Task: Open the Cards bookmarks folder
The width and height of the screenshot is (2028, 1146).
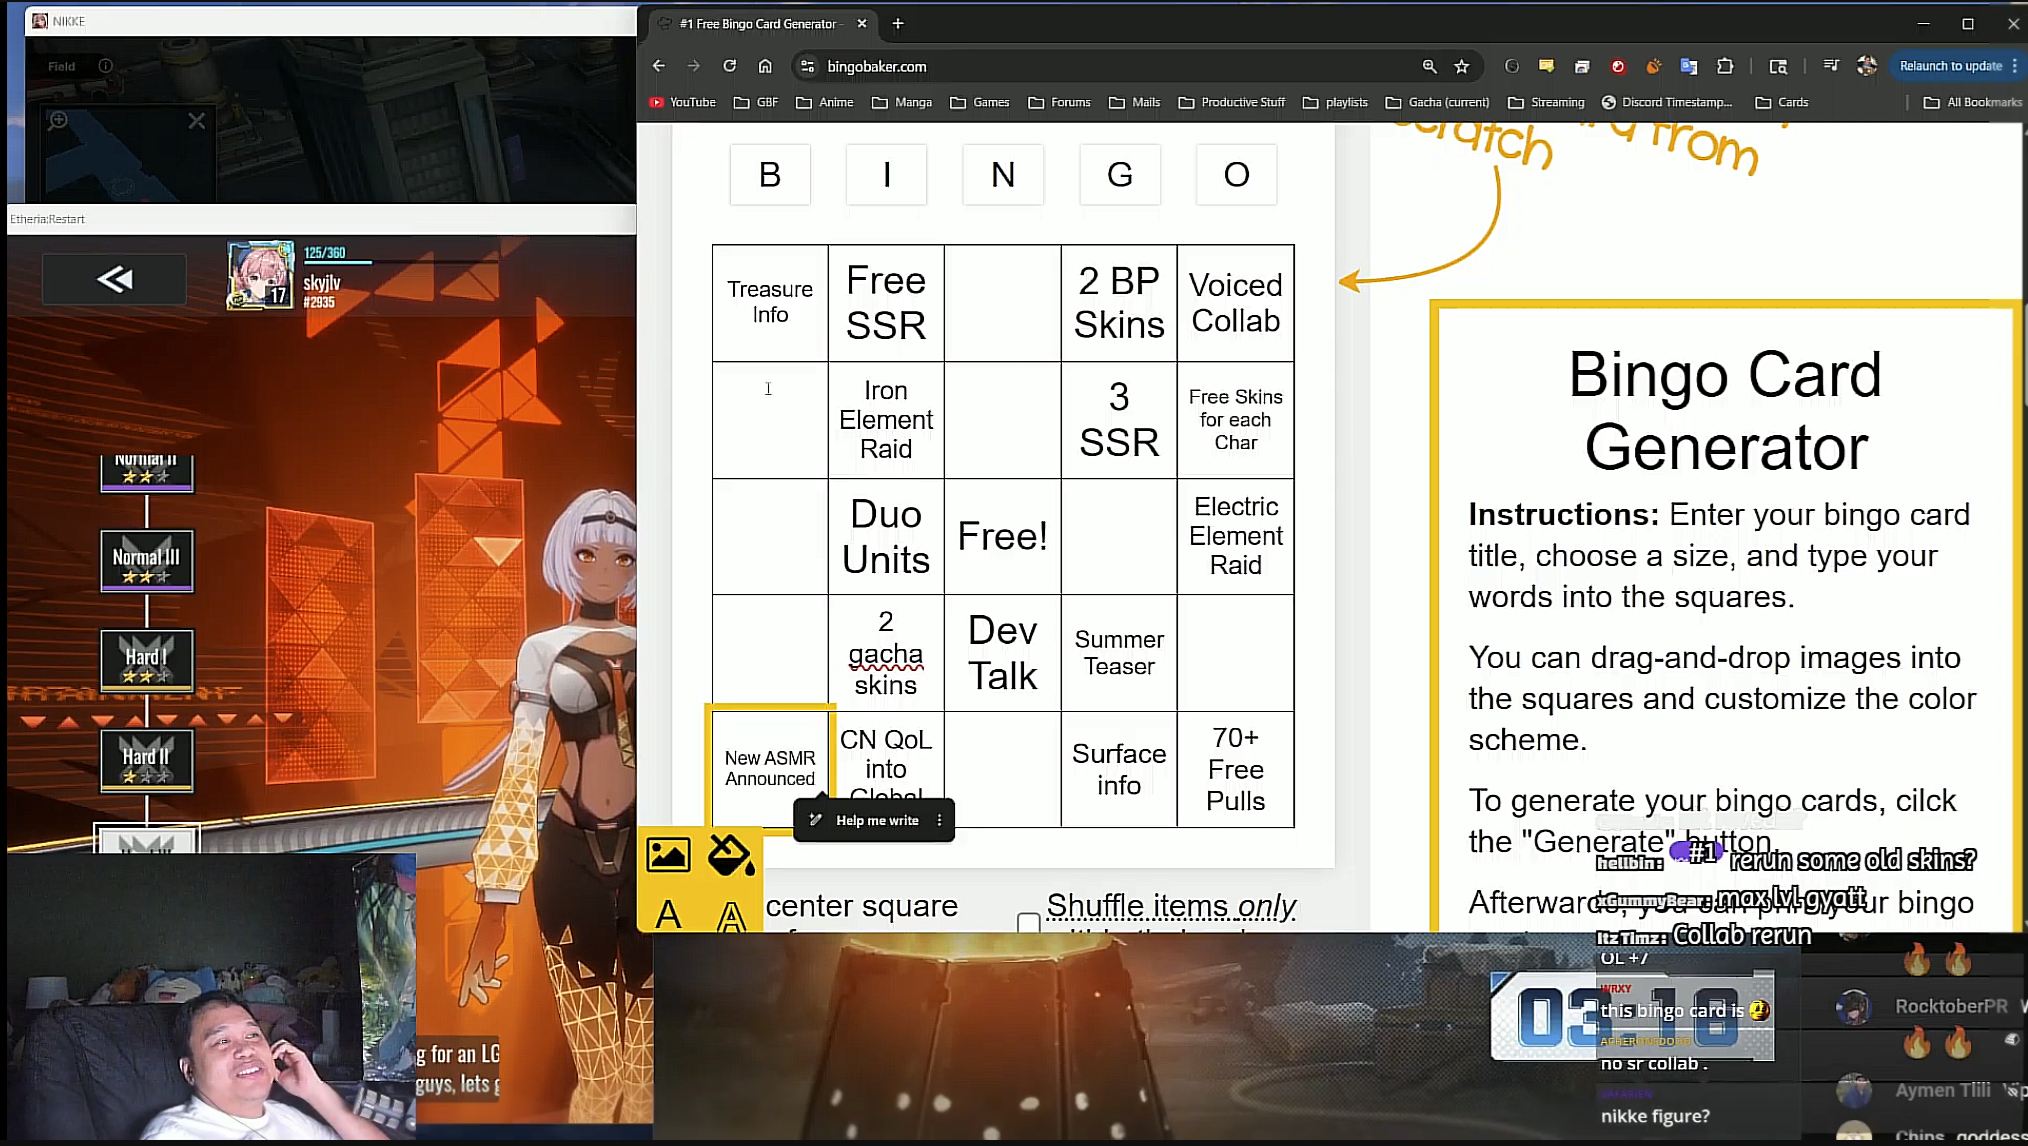Action: click(x=1782, y=102)
